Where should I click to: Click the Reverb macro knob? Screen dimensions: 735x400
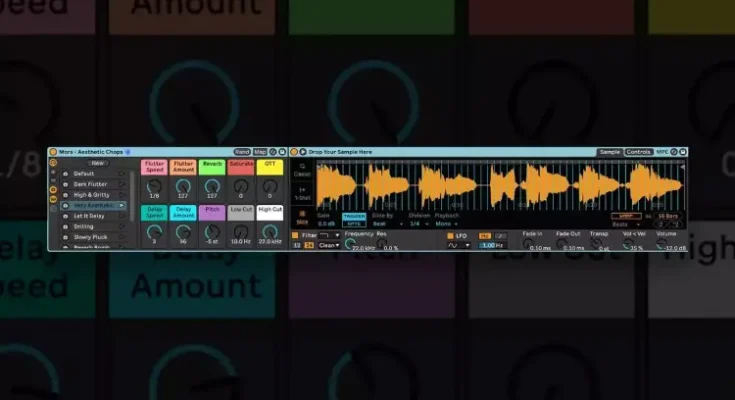pos(211,186)
